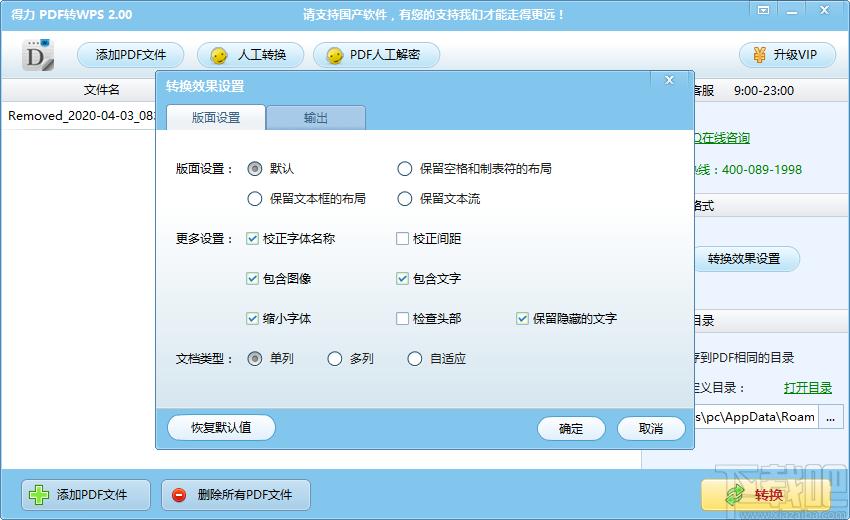Click the online consultation link 在线咨询

pyautogui.click(x=722, y=138)
